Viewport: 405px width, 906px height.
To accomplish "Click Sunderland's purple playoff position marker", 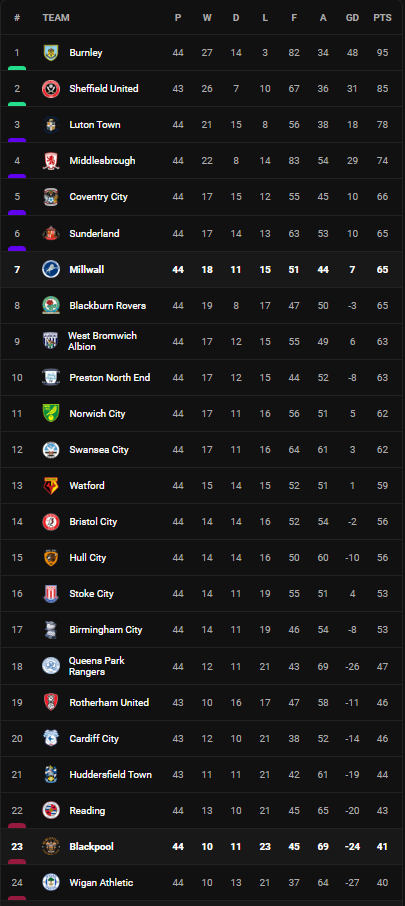I will (x=17, y=248).
